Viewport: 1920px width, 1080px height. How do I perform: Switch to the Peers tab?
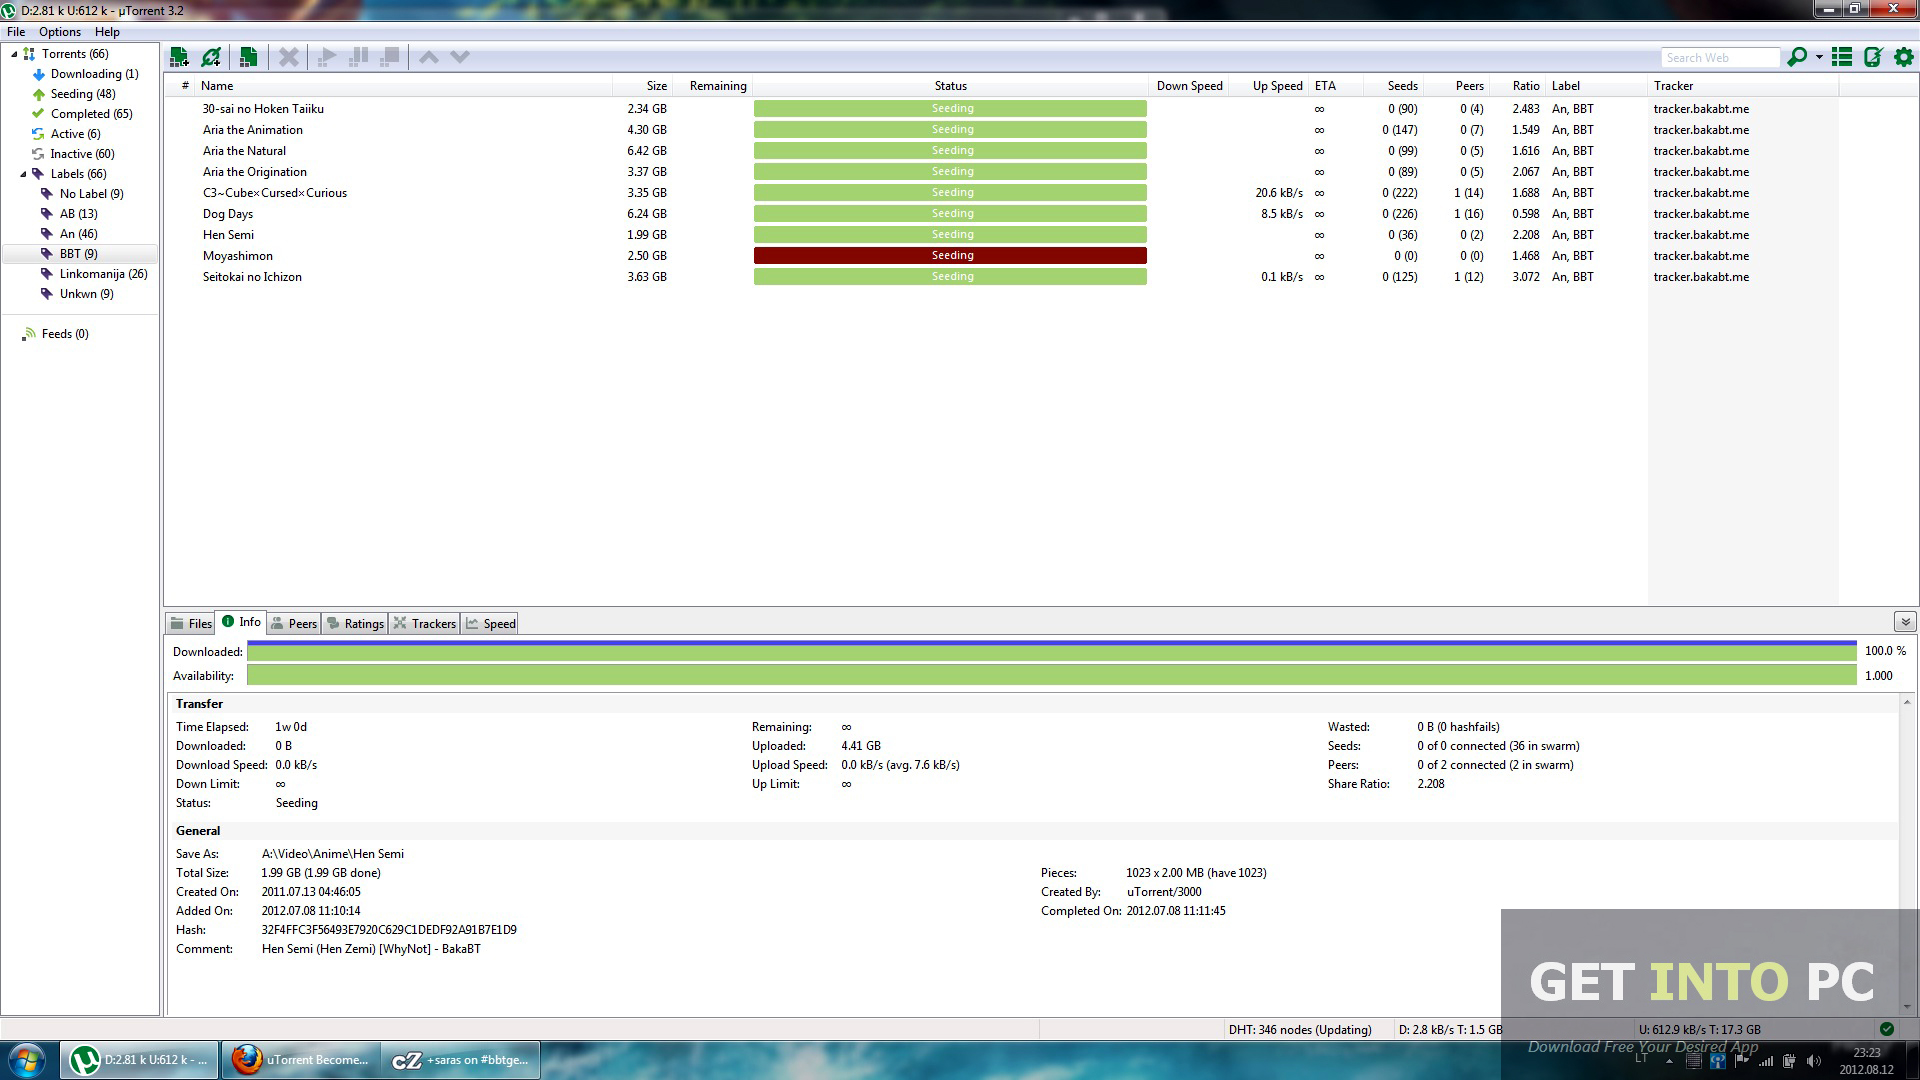[293, 623]
